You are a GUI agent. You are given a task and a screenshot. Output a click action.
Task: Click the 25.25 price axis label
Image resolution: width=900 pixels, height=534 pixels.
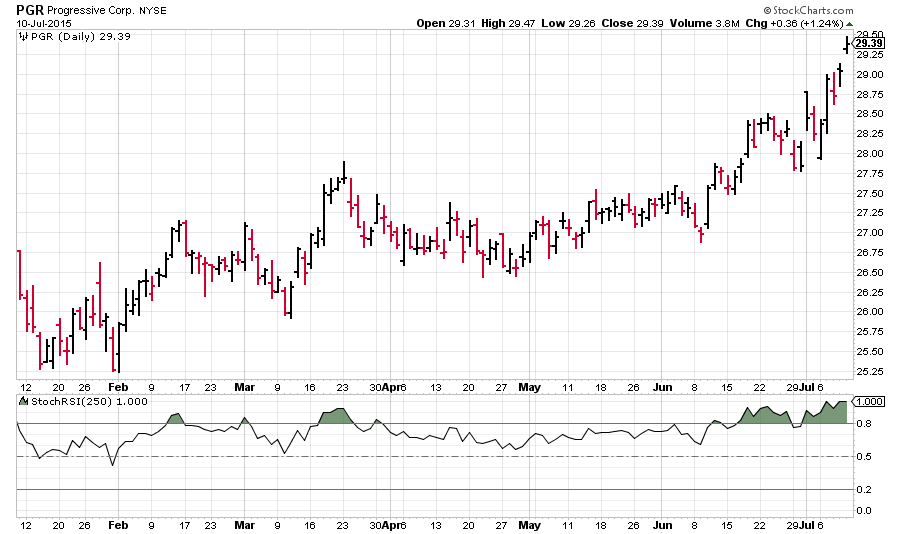[870, 372]
